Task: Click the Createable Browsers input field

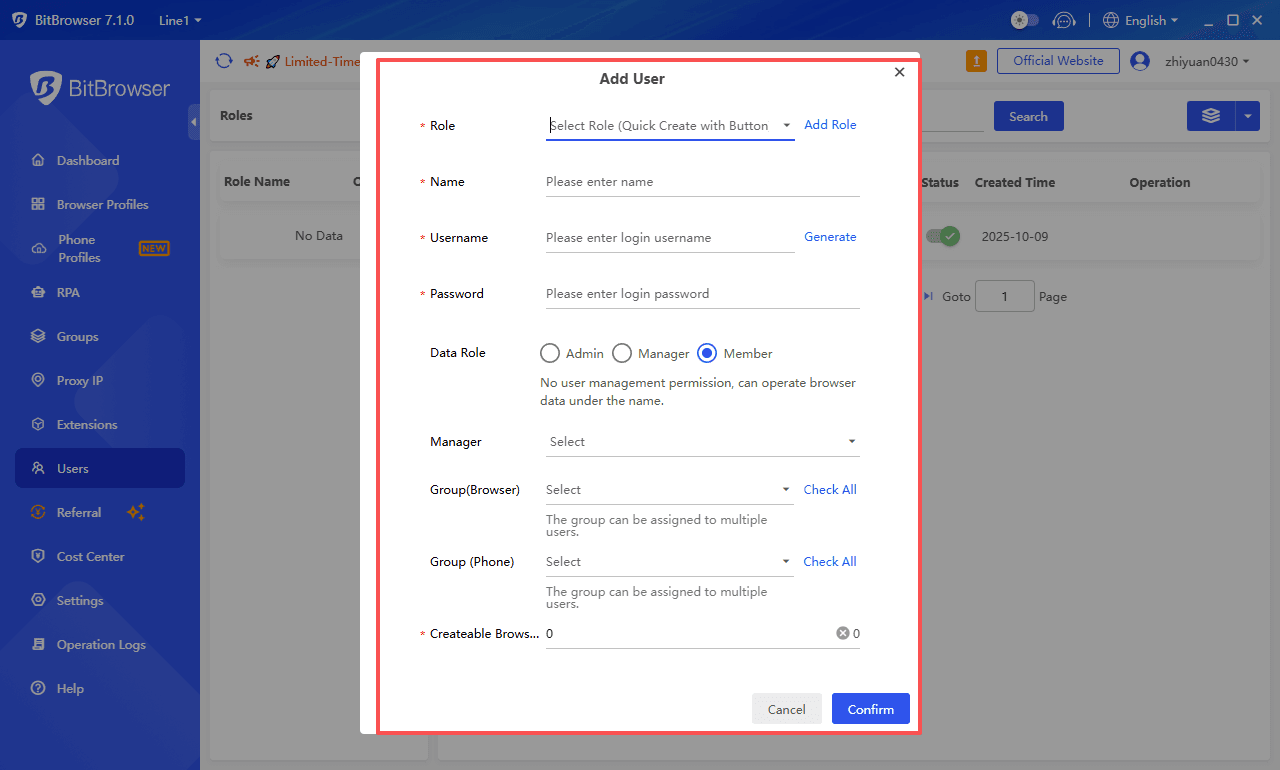Action: (x=690, y=633)
